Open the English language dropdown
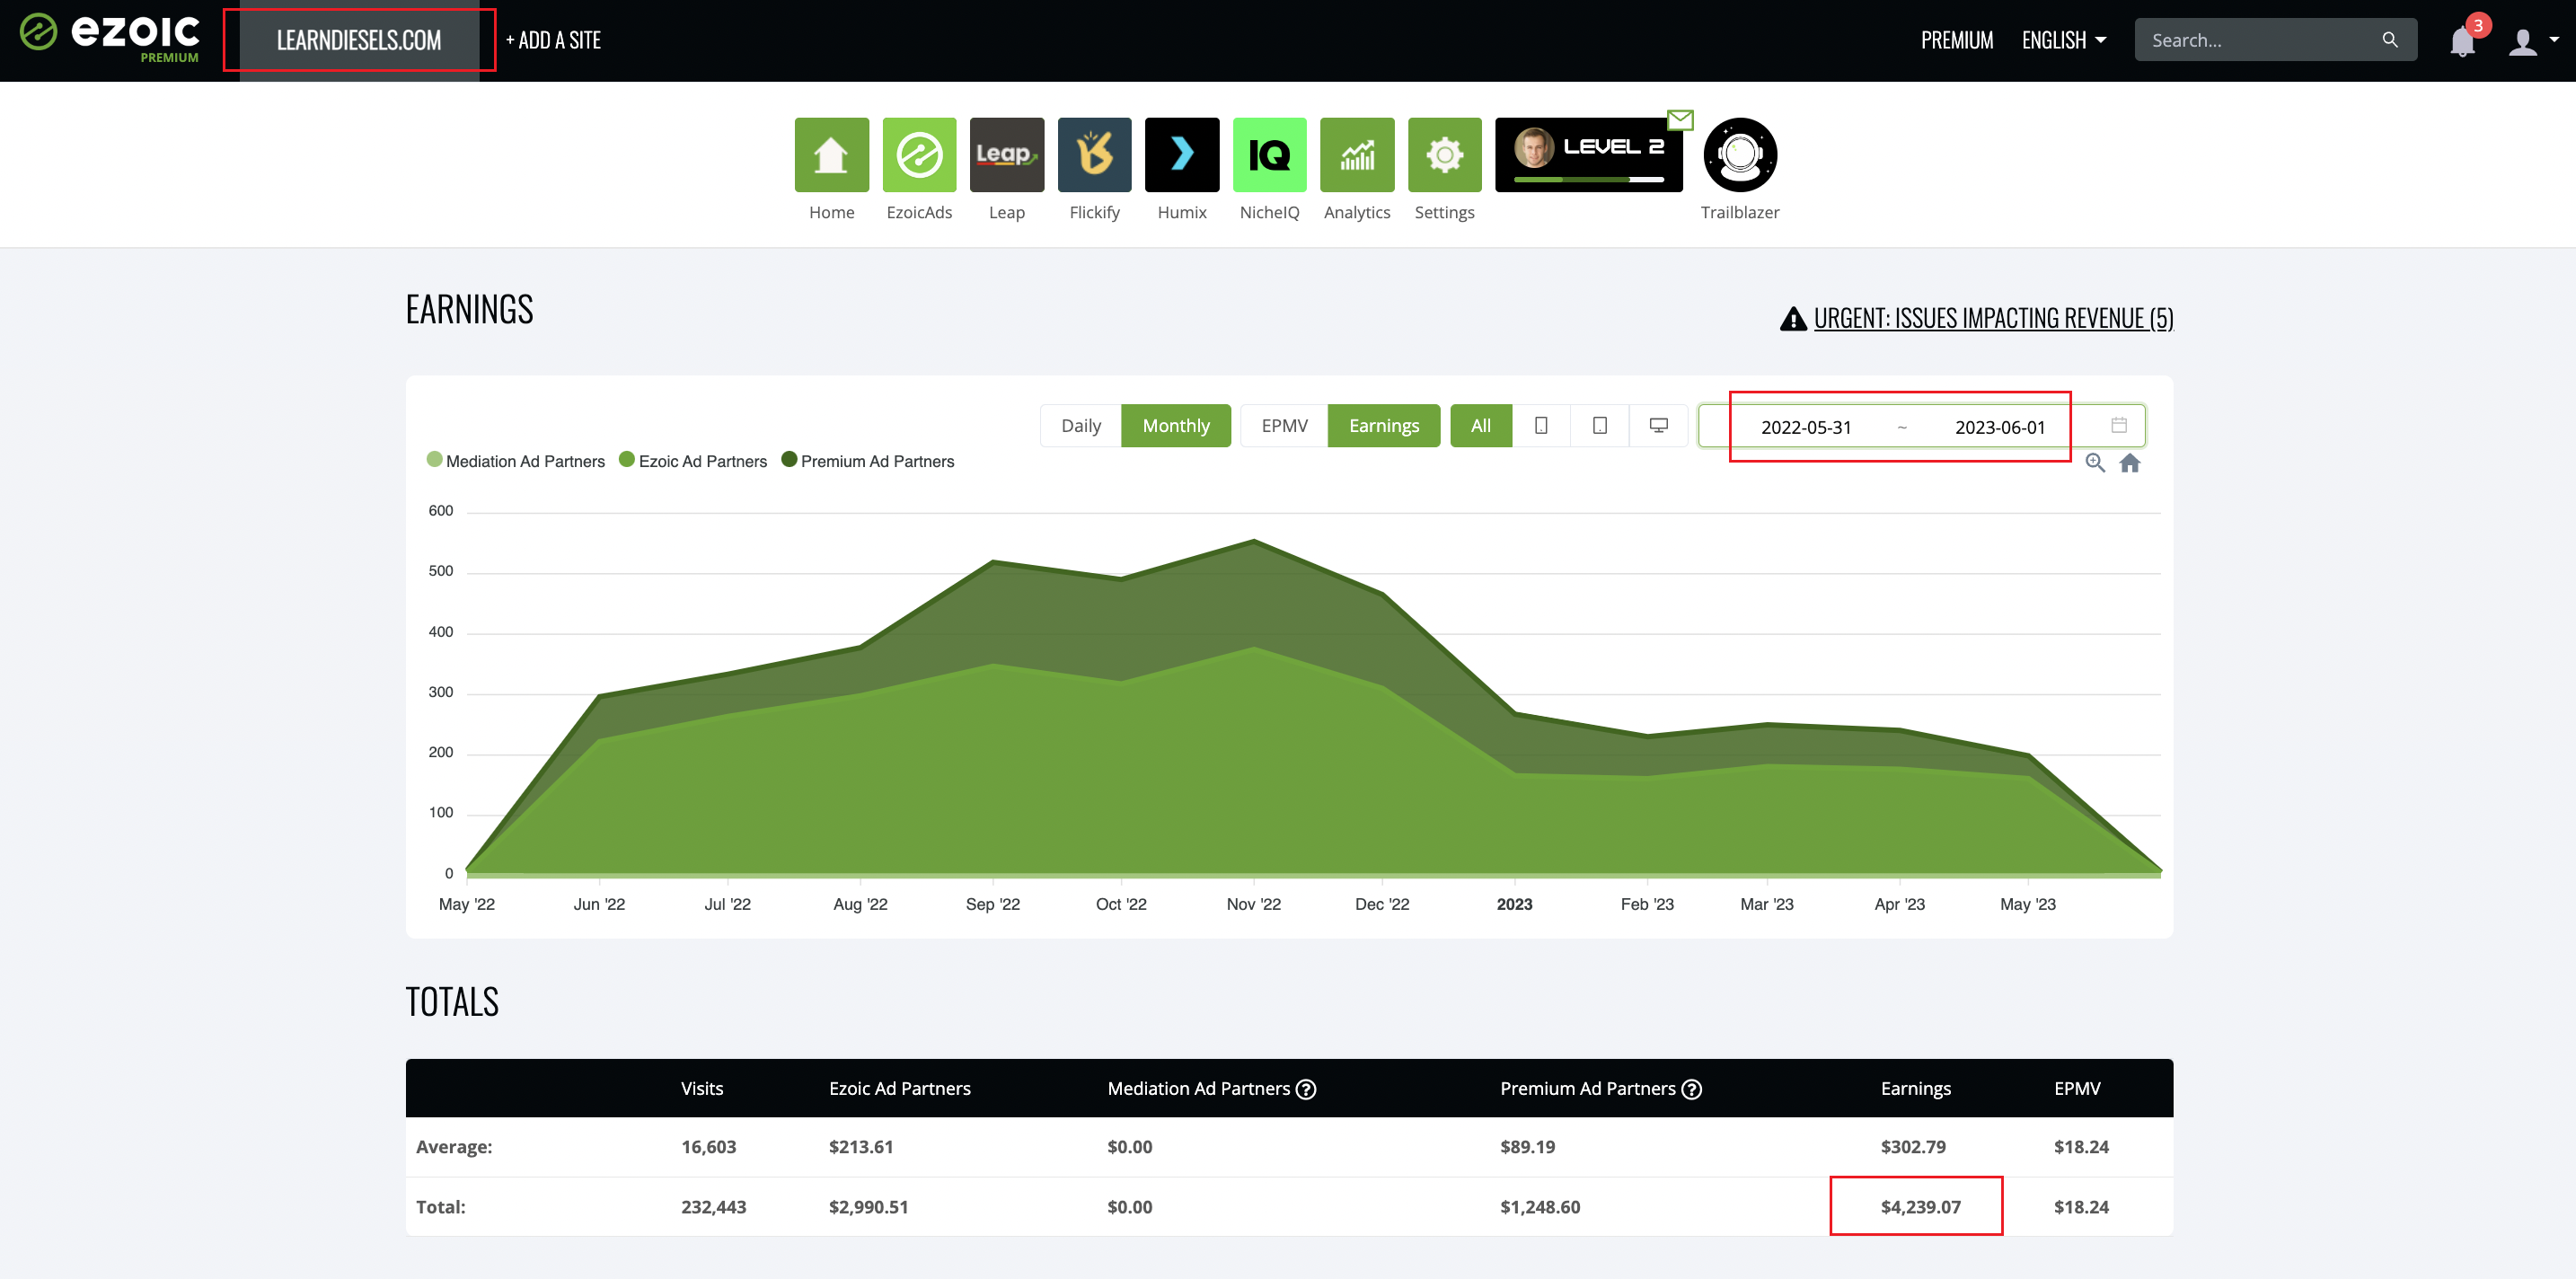Screen dimensions: 2576x1279 point(2064,40)
